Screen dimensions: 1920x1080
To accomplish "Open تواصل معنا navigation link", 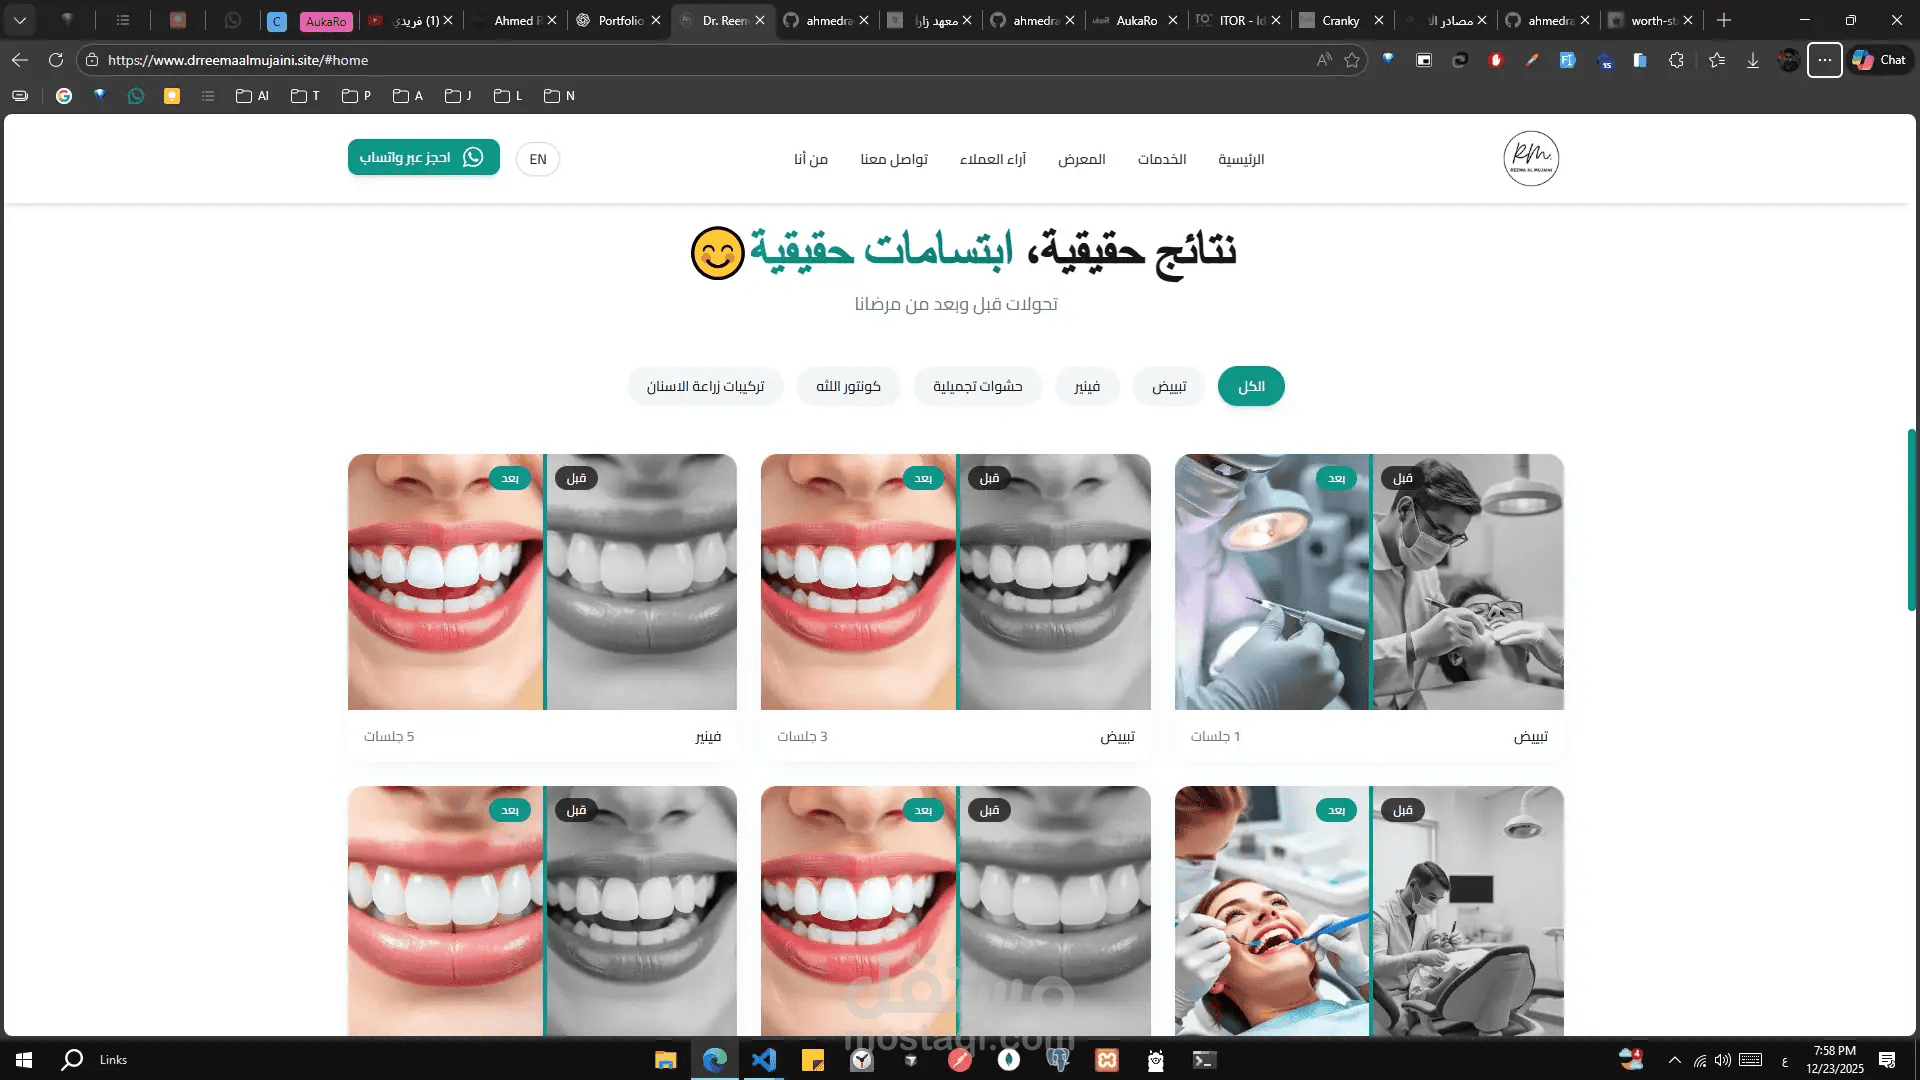I will click(894, 159).
